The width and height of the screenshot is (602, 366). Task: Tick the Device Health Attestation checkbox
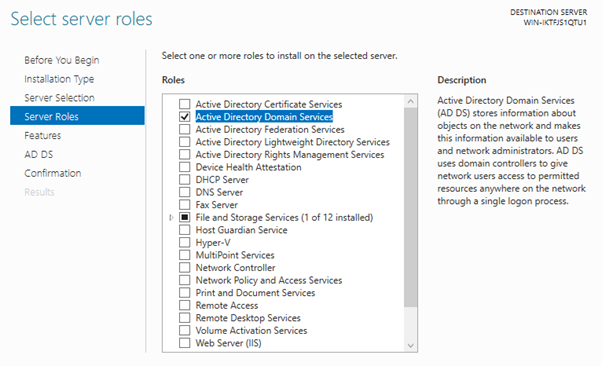point(185,167)
